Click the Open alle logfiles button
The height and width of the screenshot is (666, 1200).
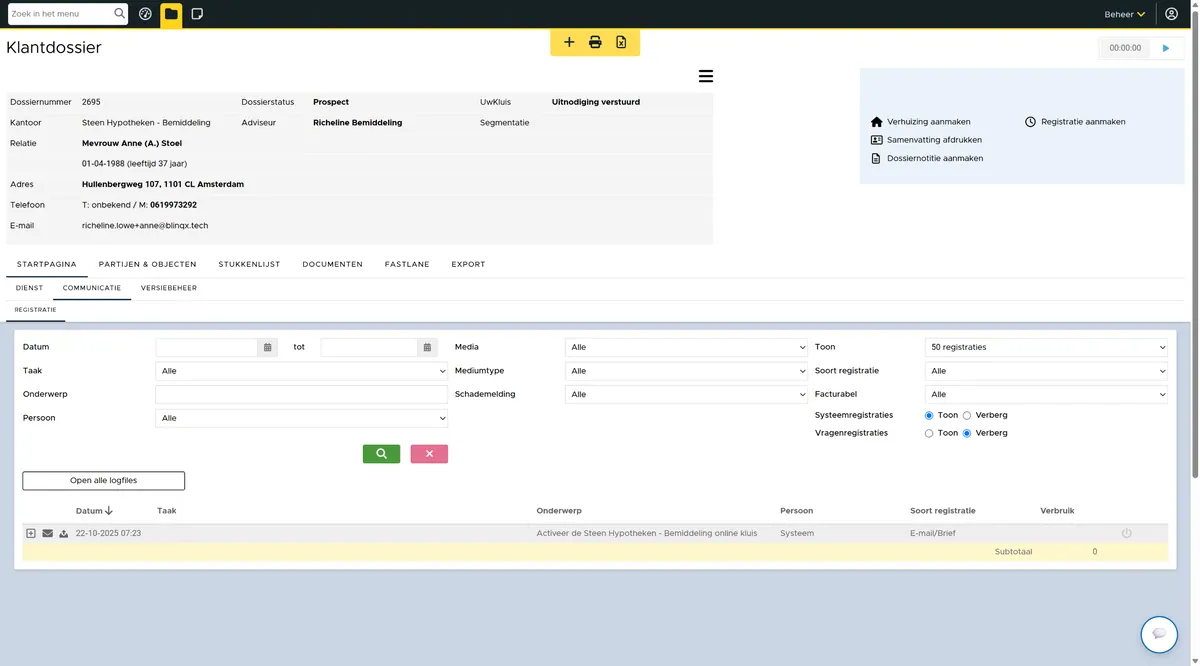(x=103, y=481)
